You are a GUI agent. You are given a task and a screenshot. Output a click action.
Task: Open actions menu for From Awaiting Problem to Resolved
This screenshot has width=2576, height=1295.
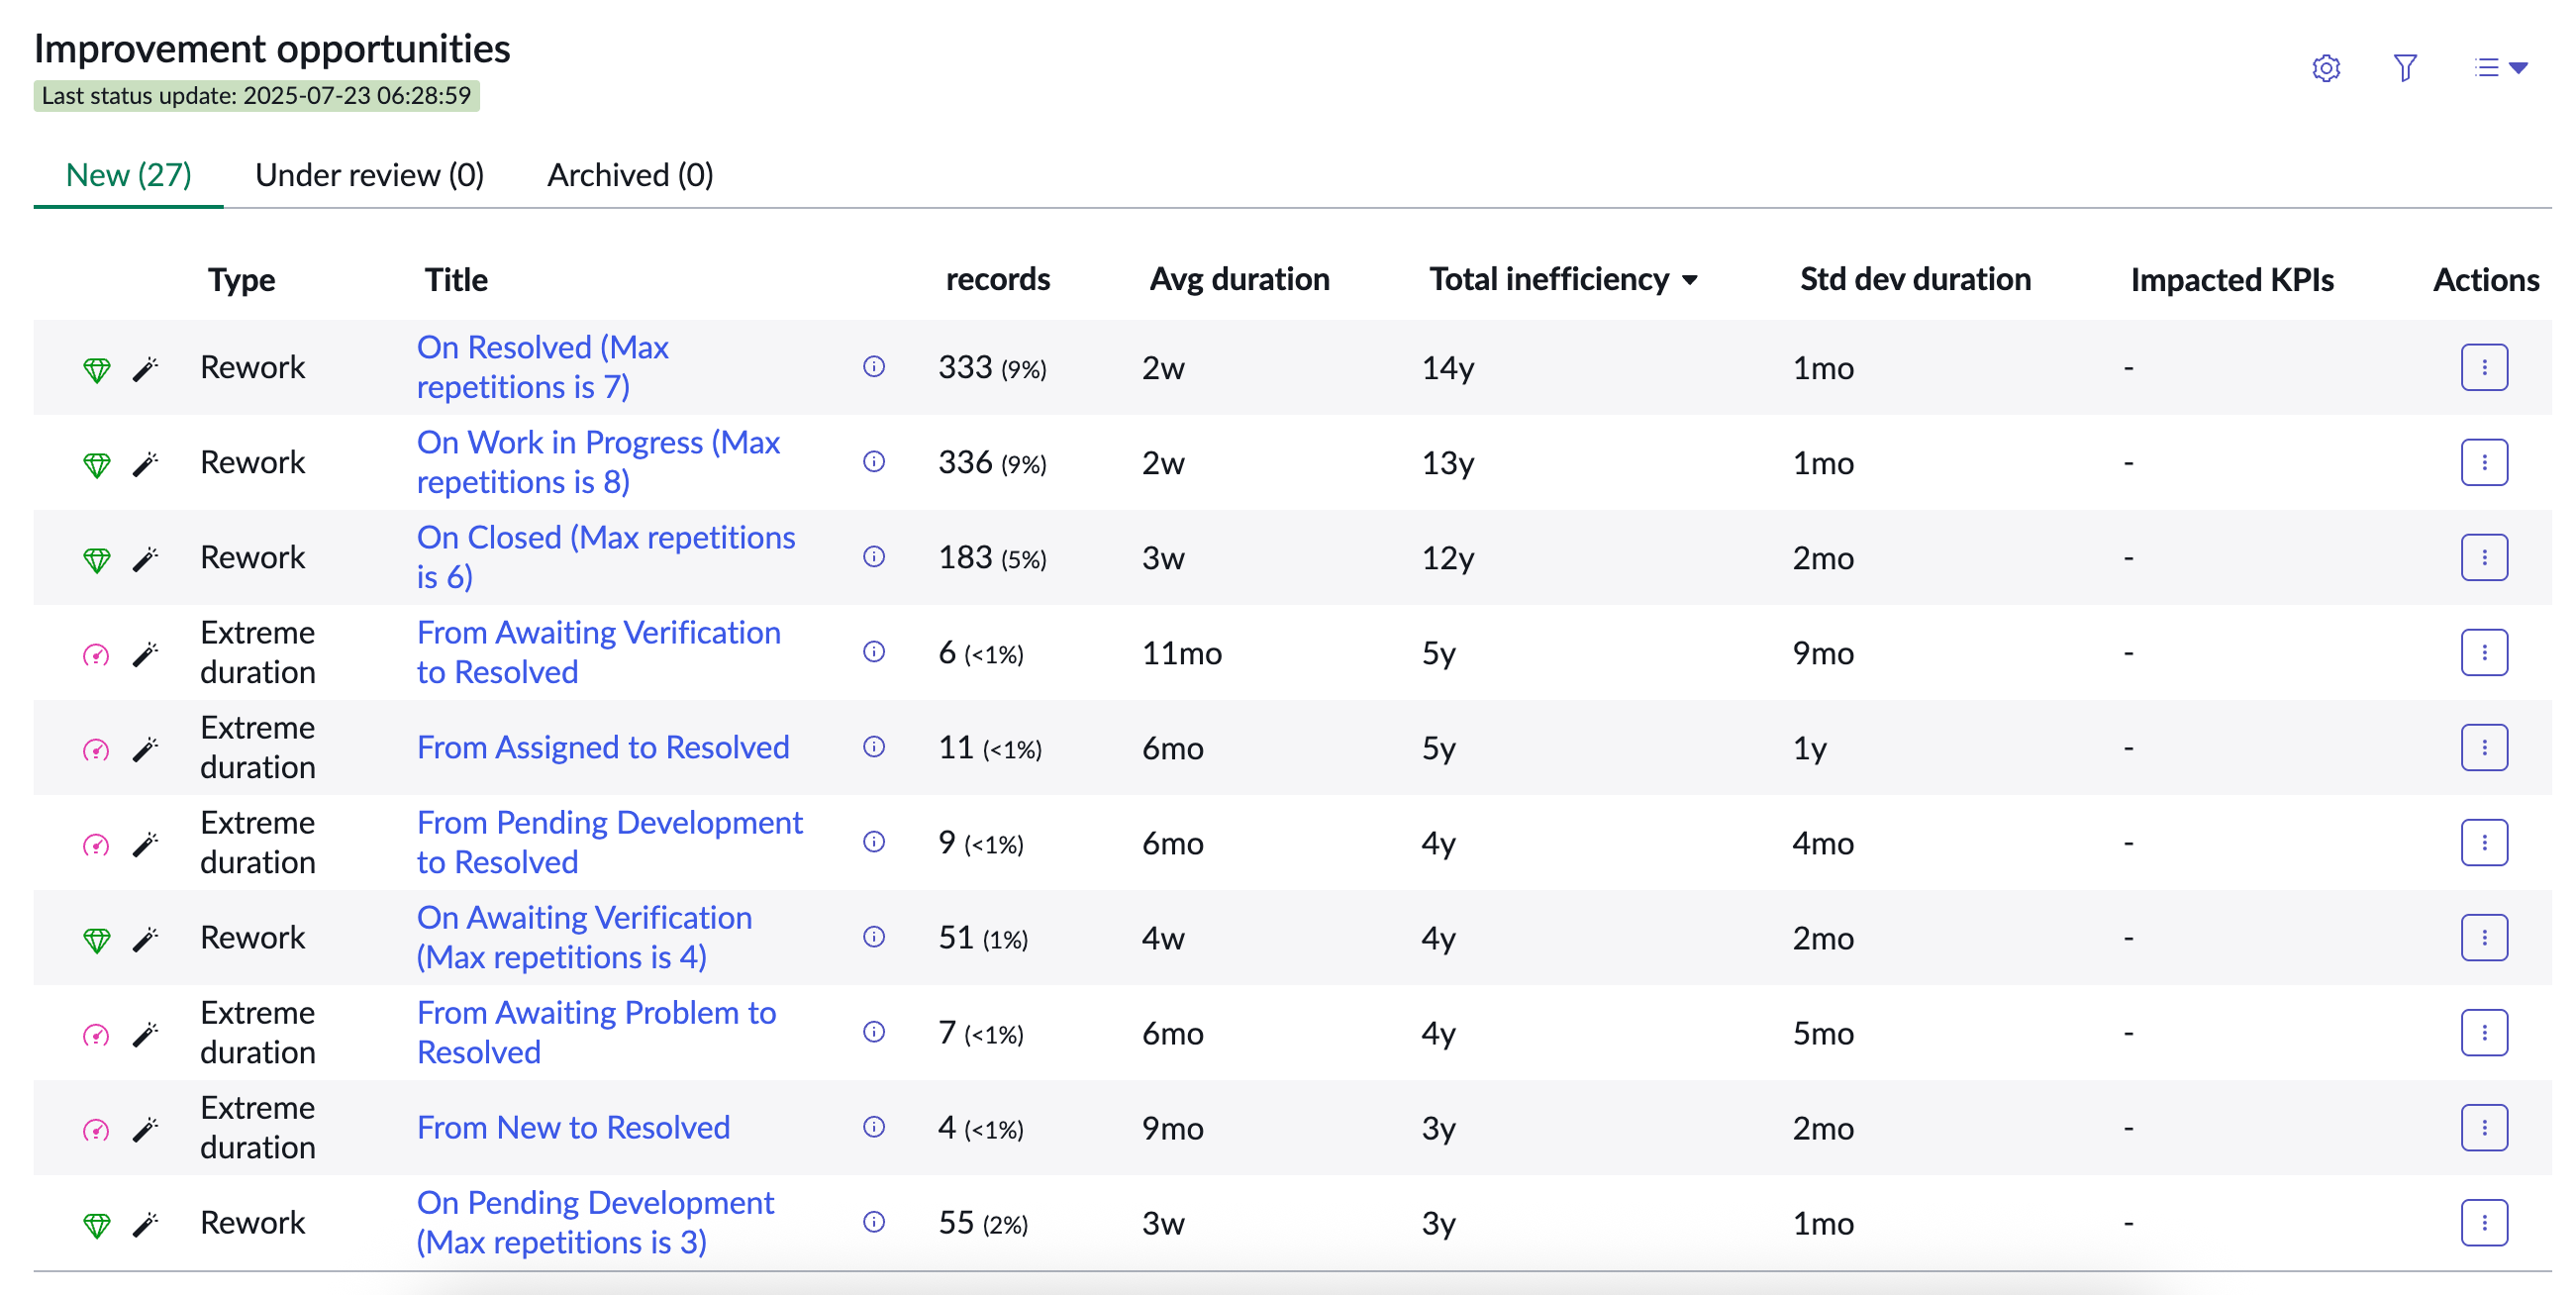2484,1032
